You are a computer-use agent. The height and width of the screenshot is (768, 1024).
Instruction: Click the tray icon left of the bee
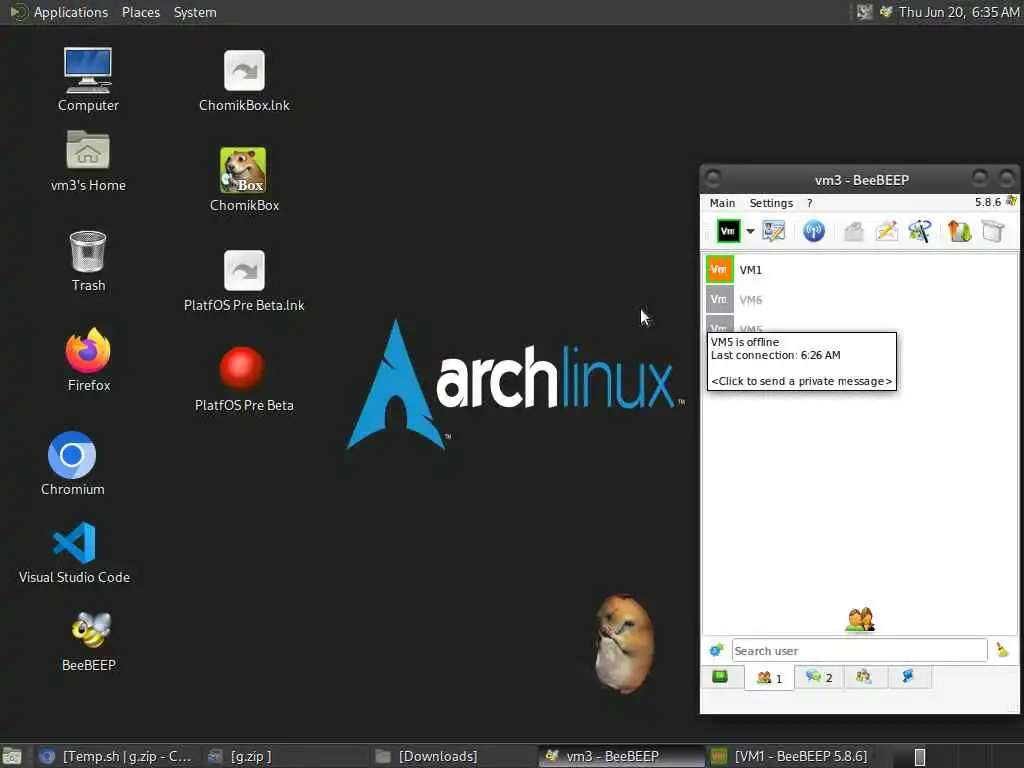coord(864,12)
